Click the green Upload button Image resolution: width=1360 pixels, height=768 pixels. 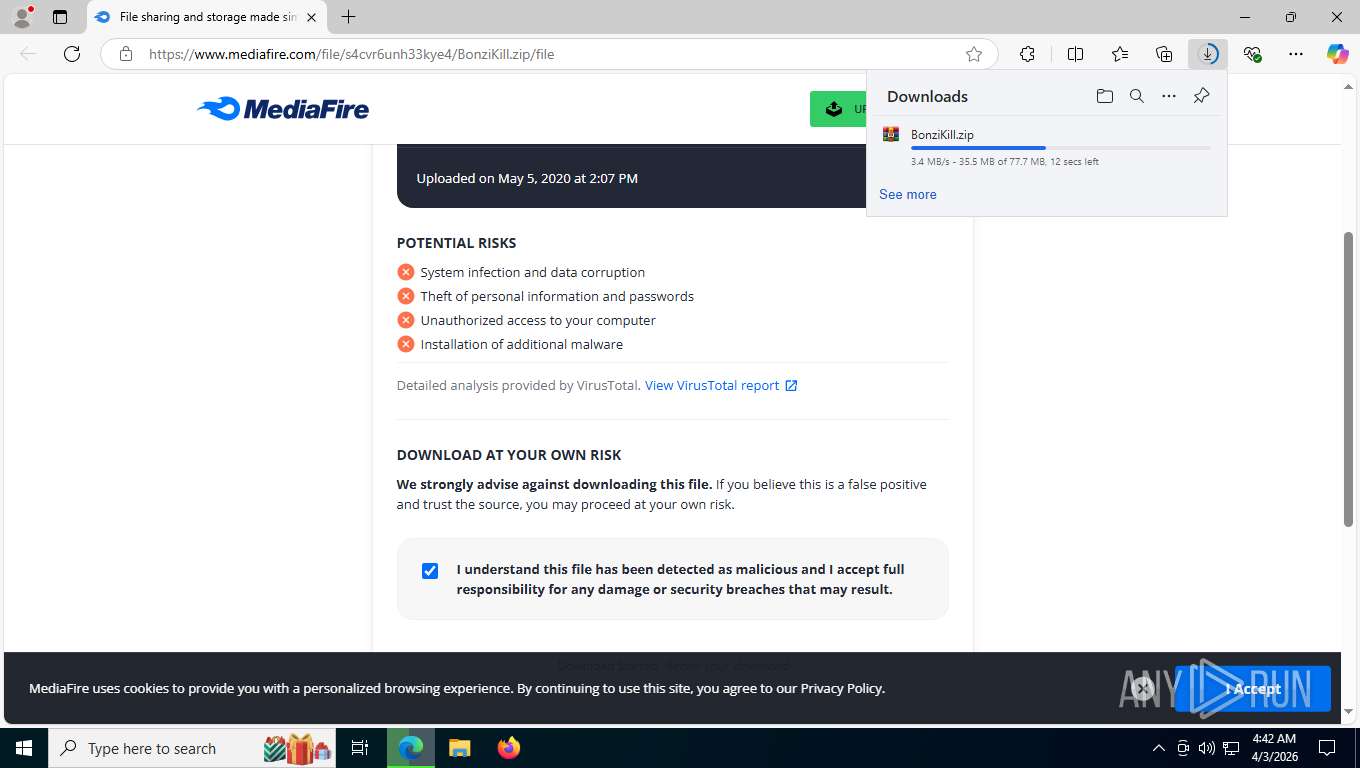(838, 109)
